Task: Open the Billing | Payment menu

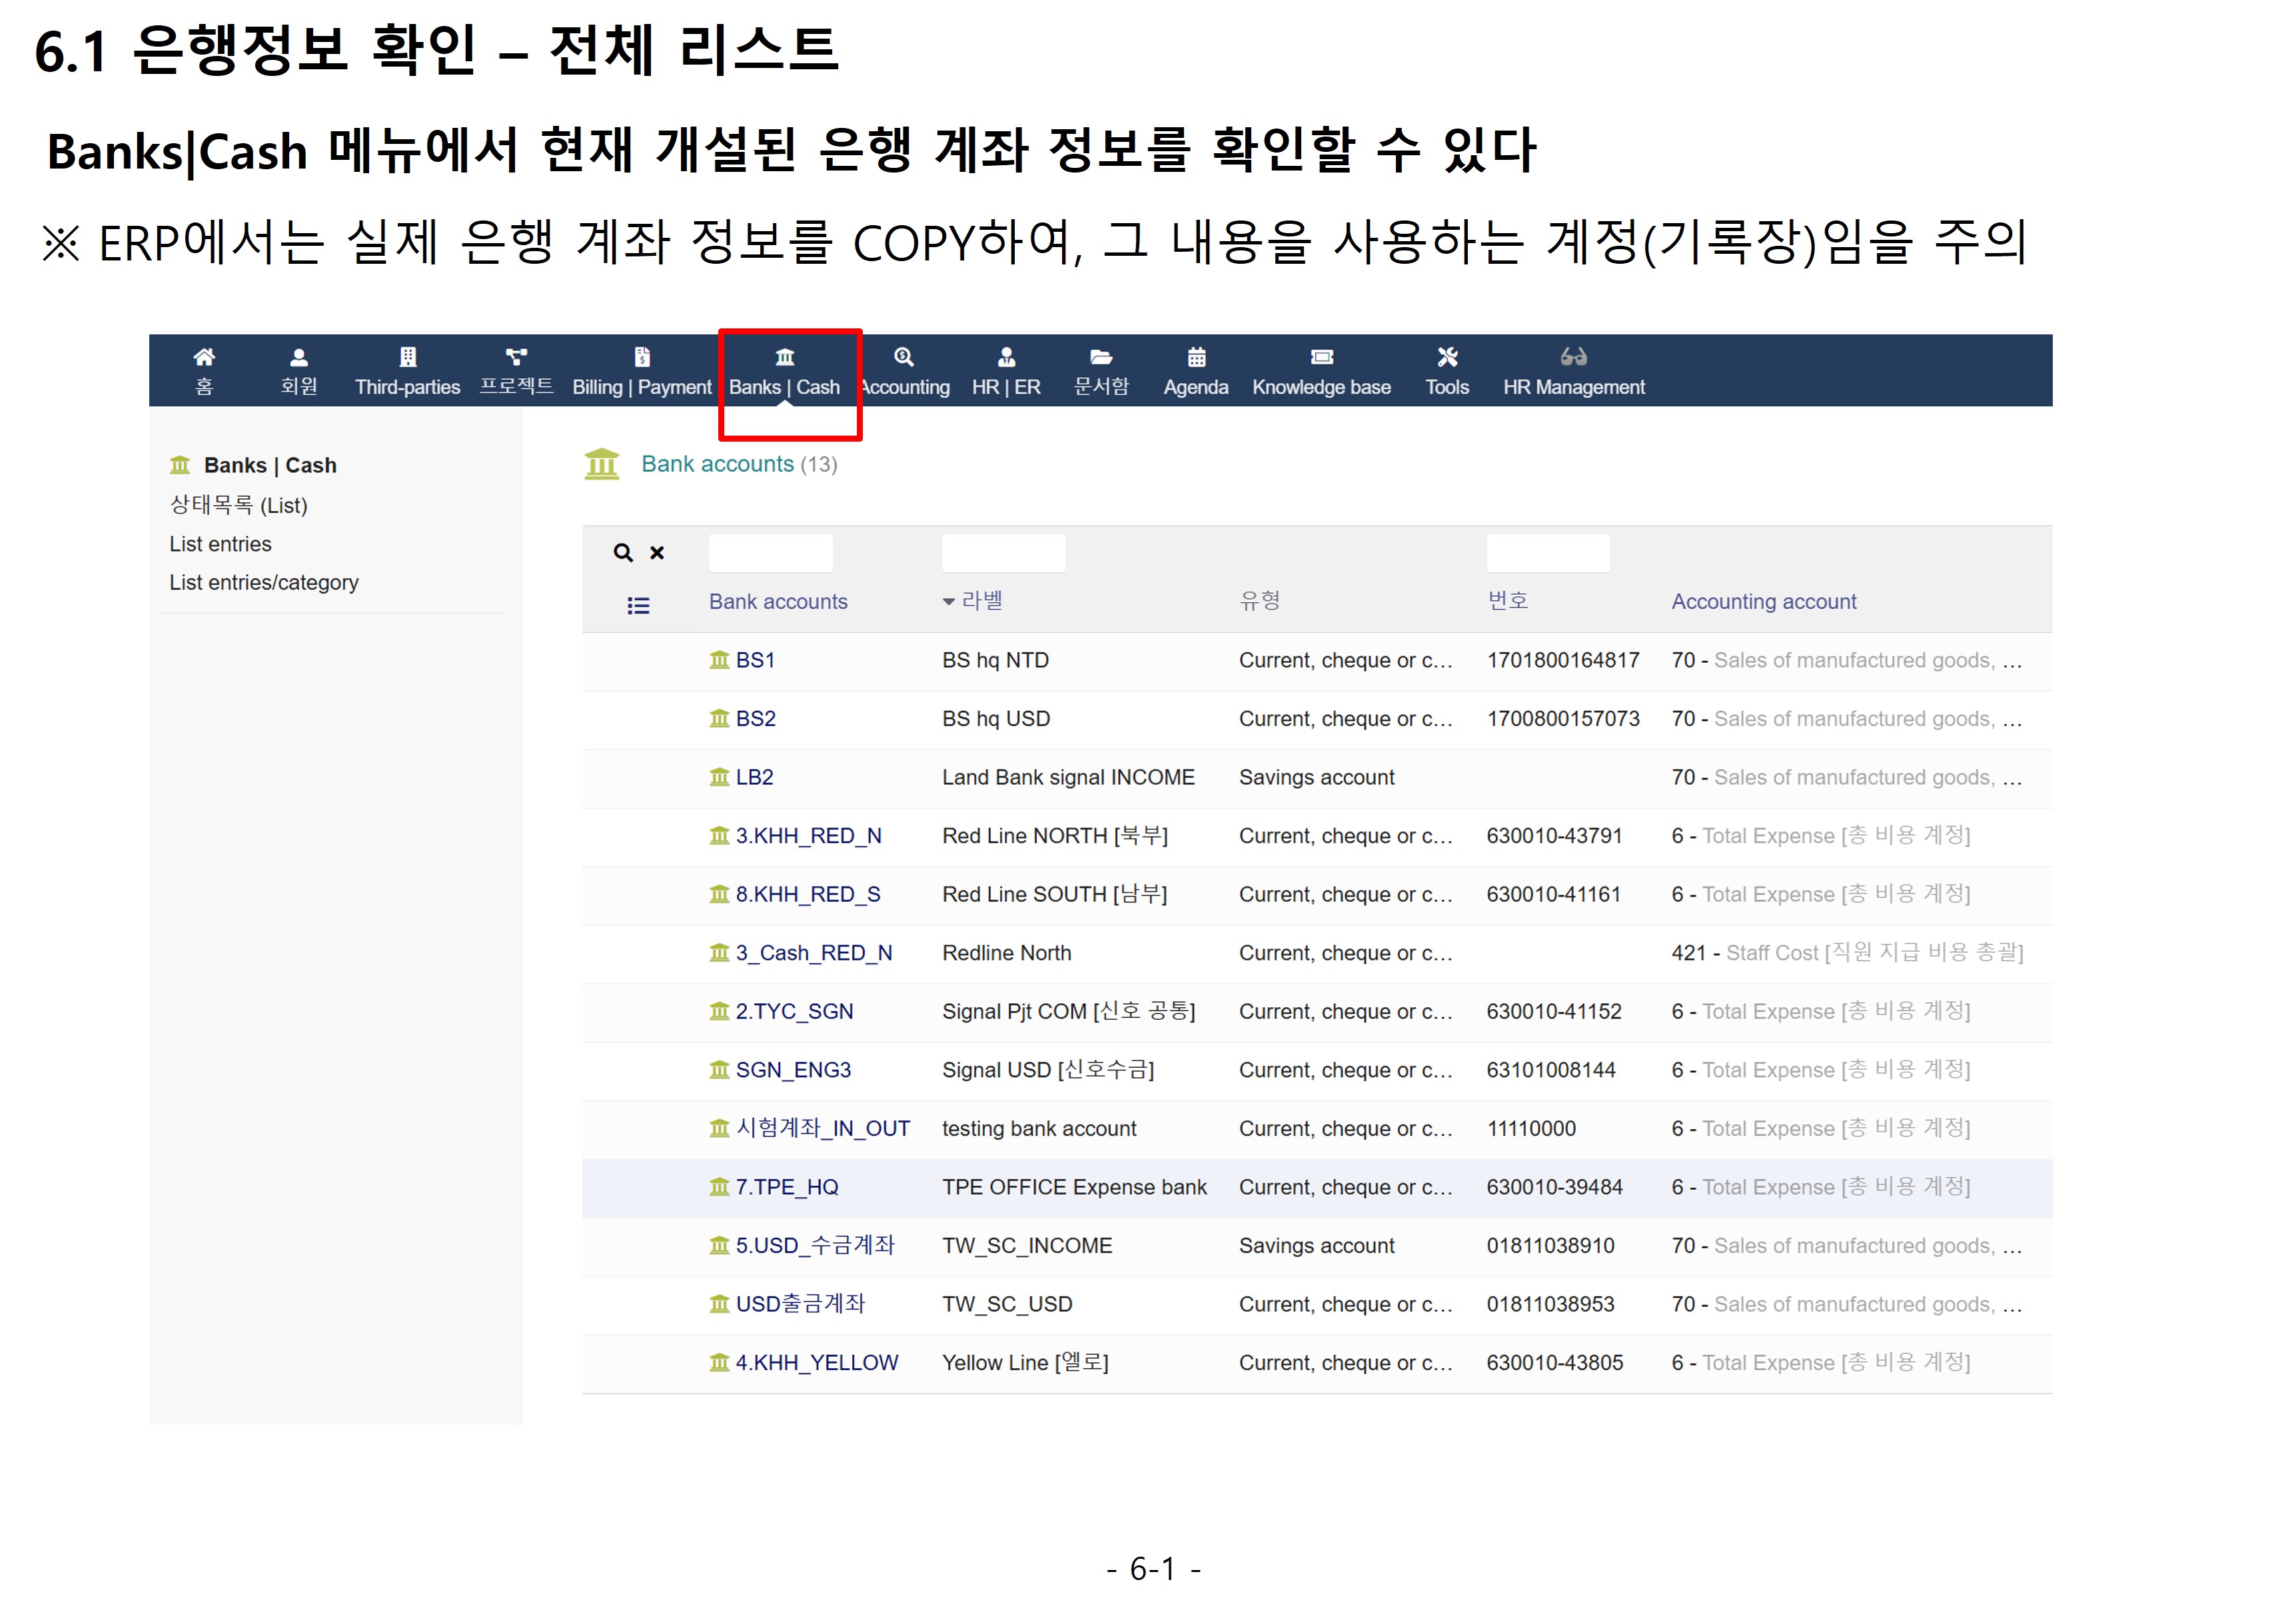Action: pyautogui.click(x=642, y=387)
